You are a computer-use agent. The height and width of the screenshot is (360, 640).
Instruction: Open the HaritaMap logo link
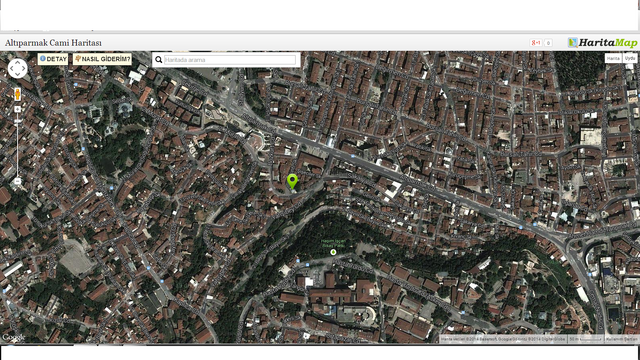pyautogui.click(x=602, y=42)
